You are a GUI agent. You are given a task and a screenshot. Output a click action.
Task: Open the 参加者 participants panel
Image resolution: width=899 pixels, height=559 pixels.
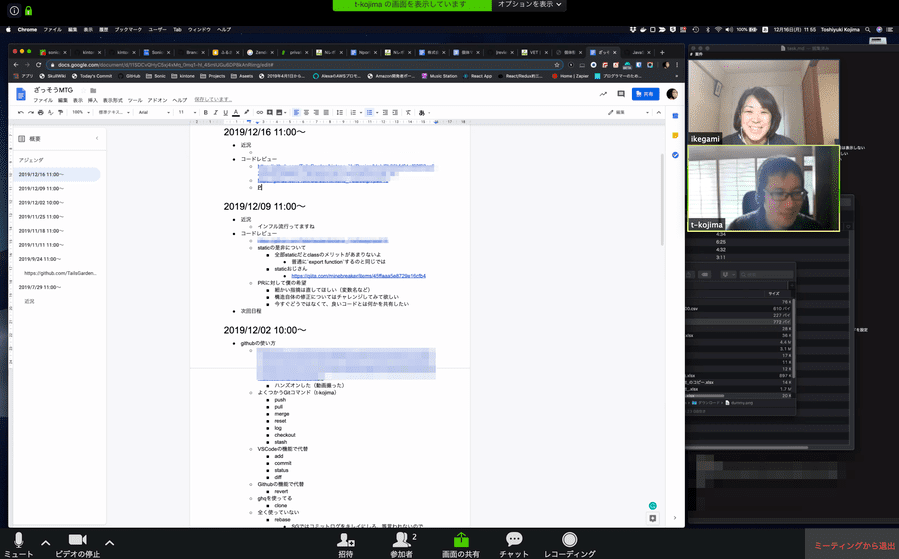pyautogui.click(x=402, y=542)
